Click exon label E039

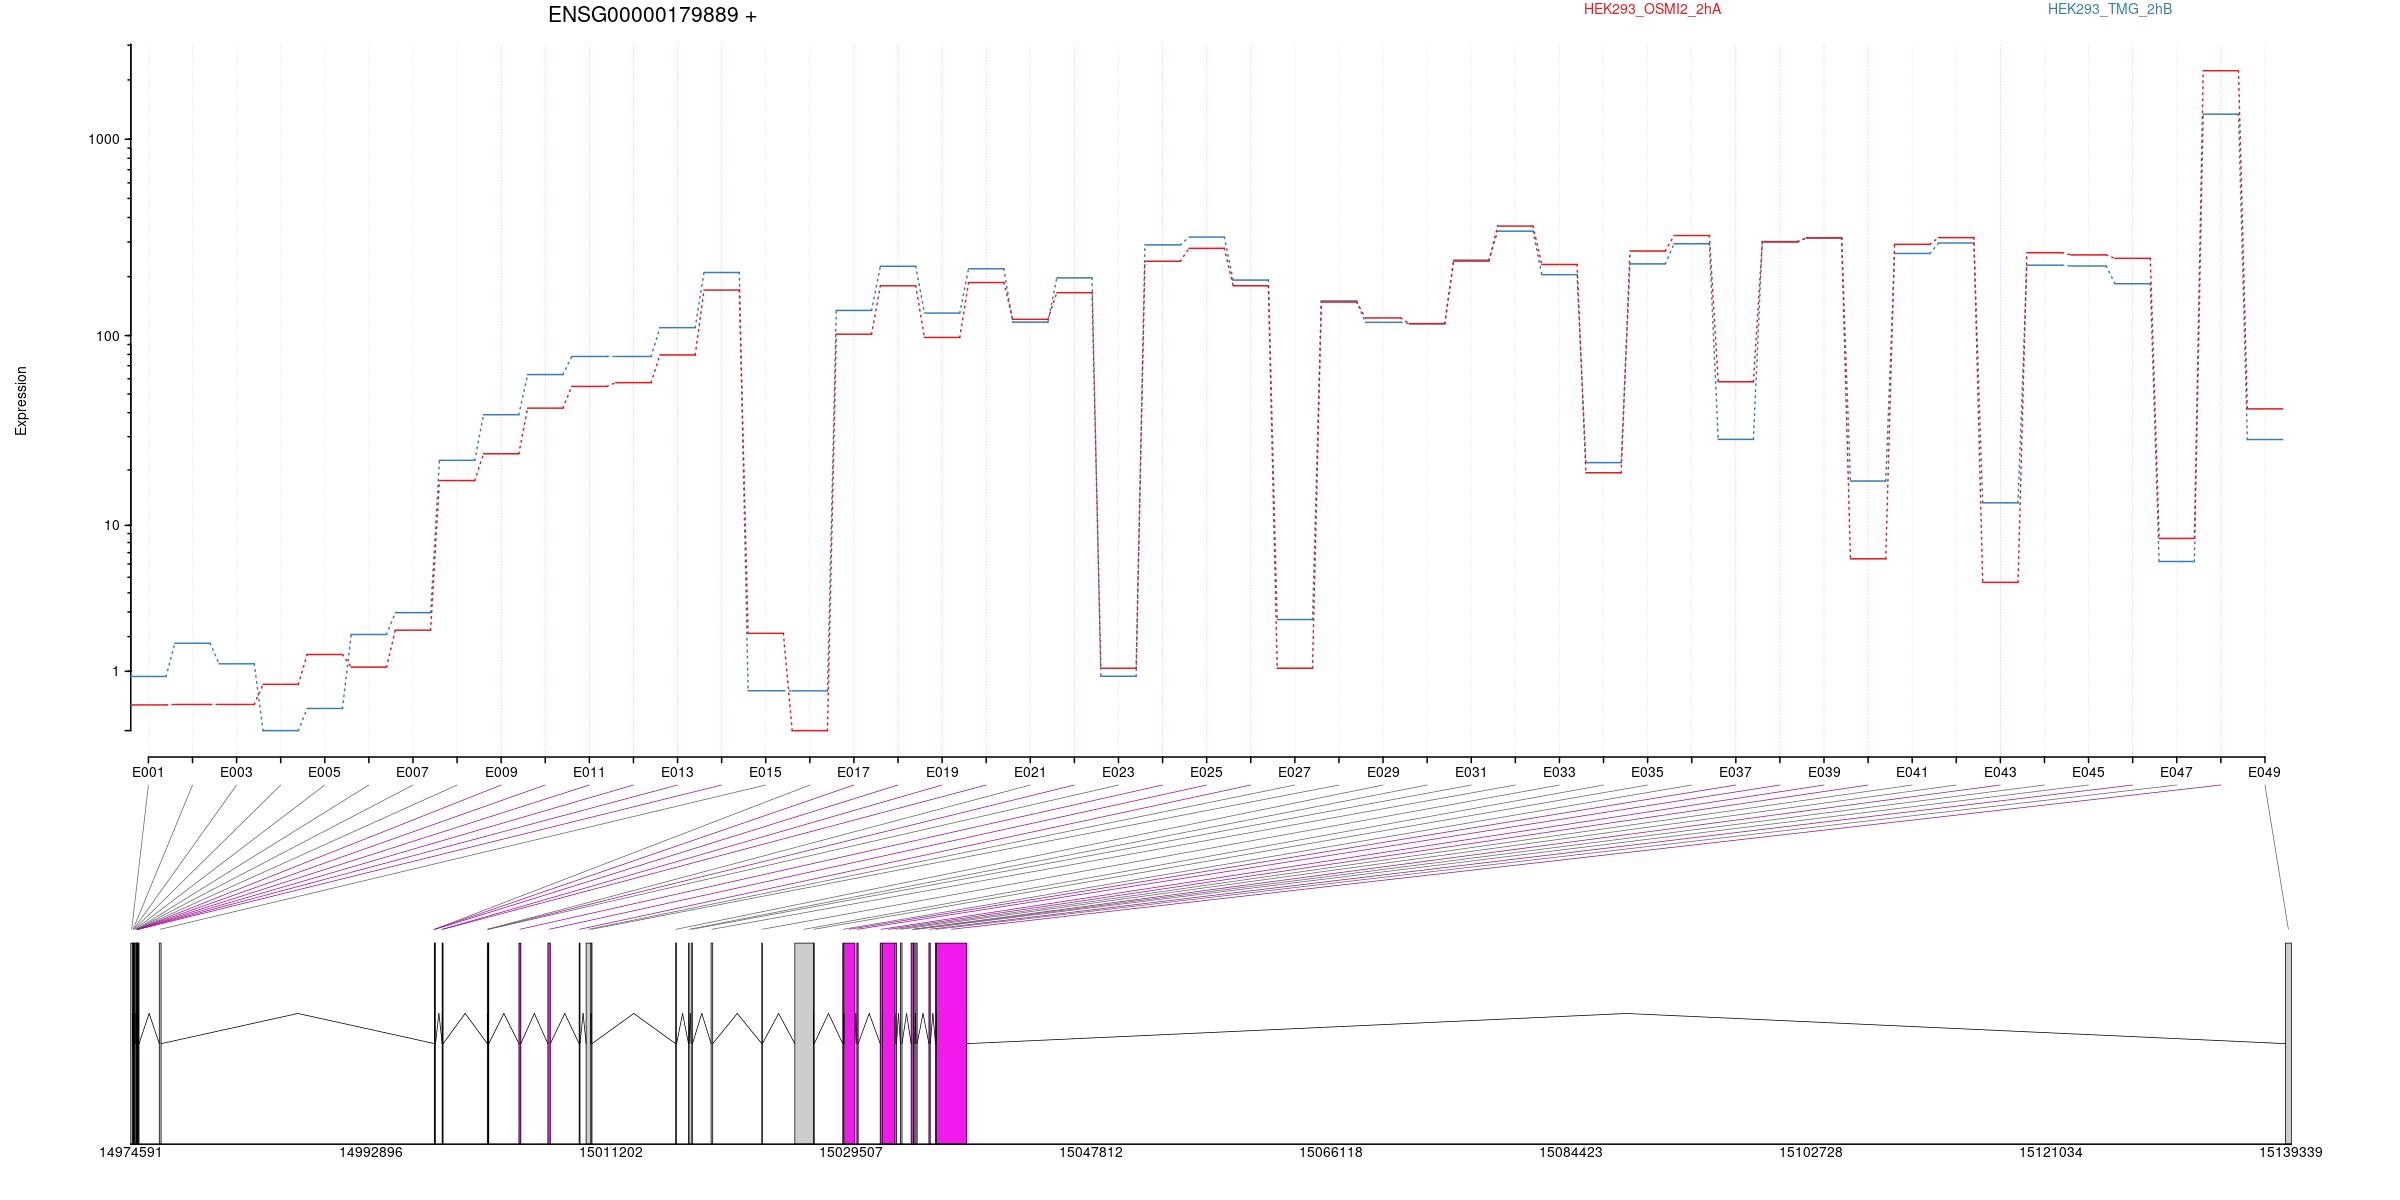point(1824,772)
